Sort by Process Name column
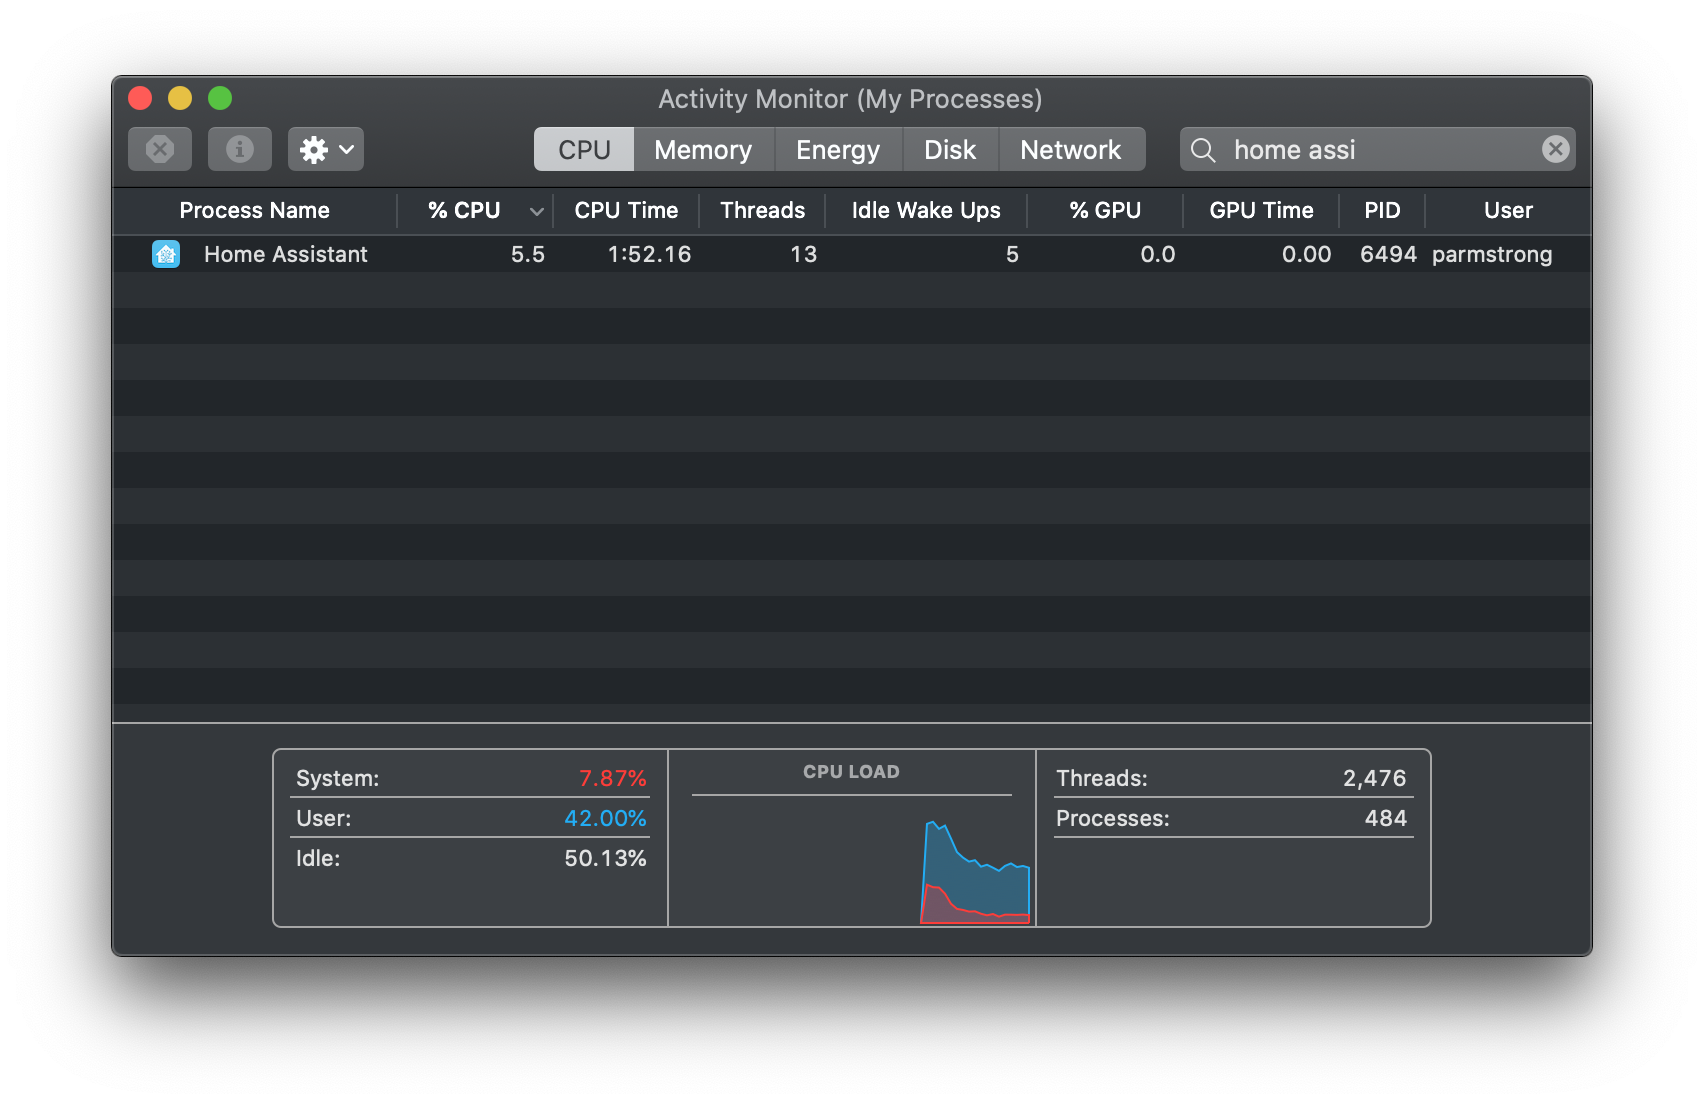This screenshot has height=1104, width=1704. pos(255,210)
